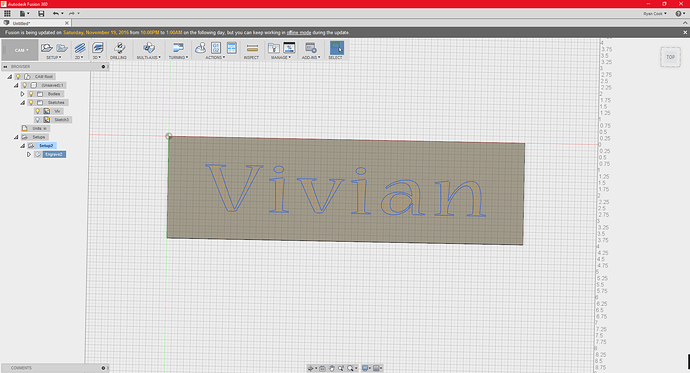Screen dimensions: 690x373
Task: Open the offline mode link
Action: pos(299,33)
